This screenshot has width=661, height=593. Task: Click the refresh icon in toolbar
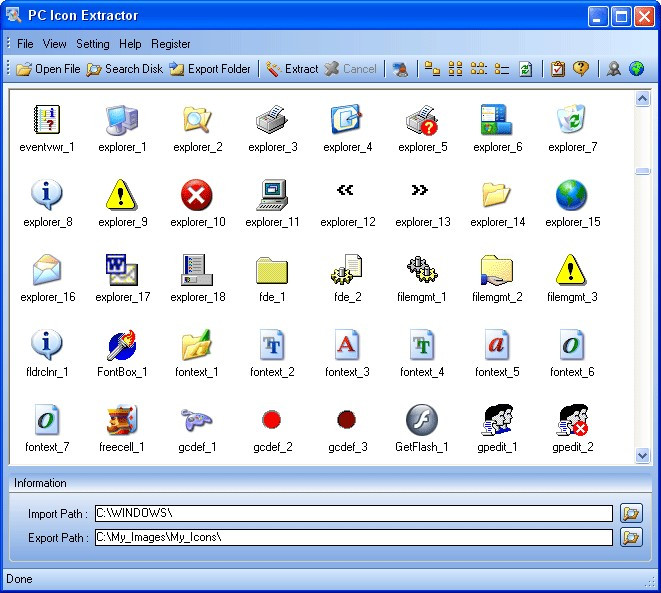pyautogui.click(x=525, y=69)
